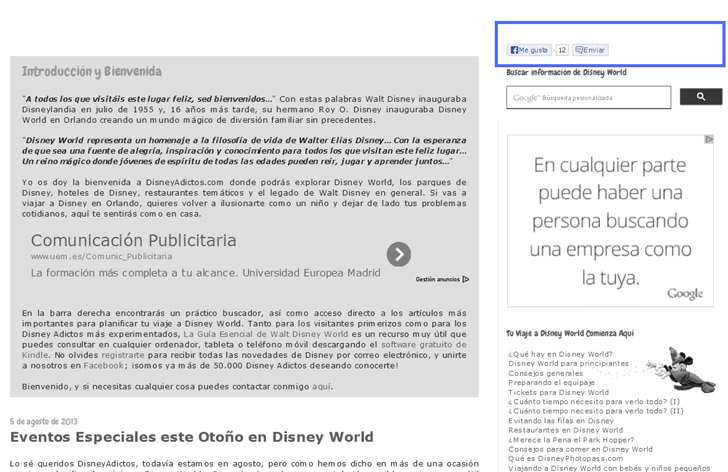
Task: Open 'Disney World para principiantes' link
Action: tap(568, 363)
